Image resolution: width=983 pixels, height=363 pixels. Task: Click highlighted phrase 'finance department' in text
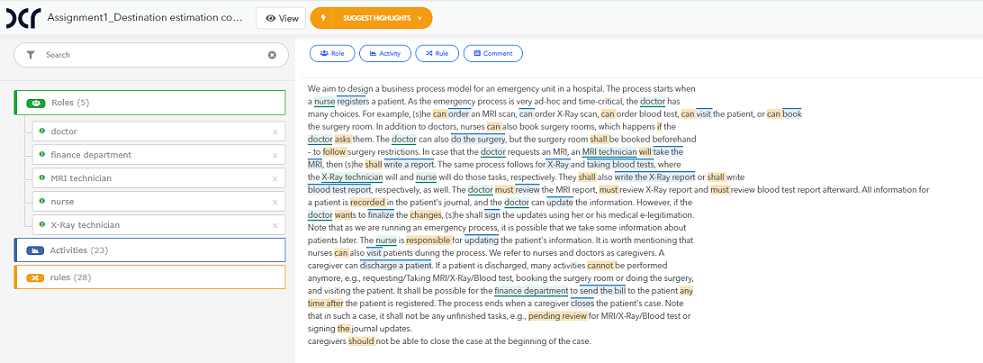tap(531, 291)
